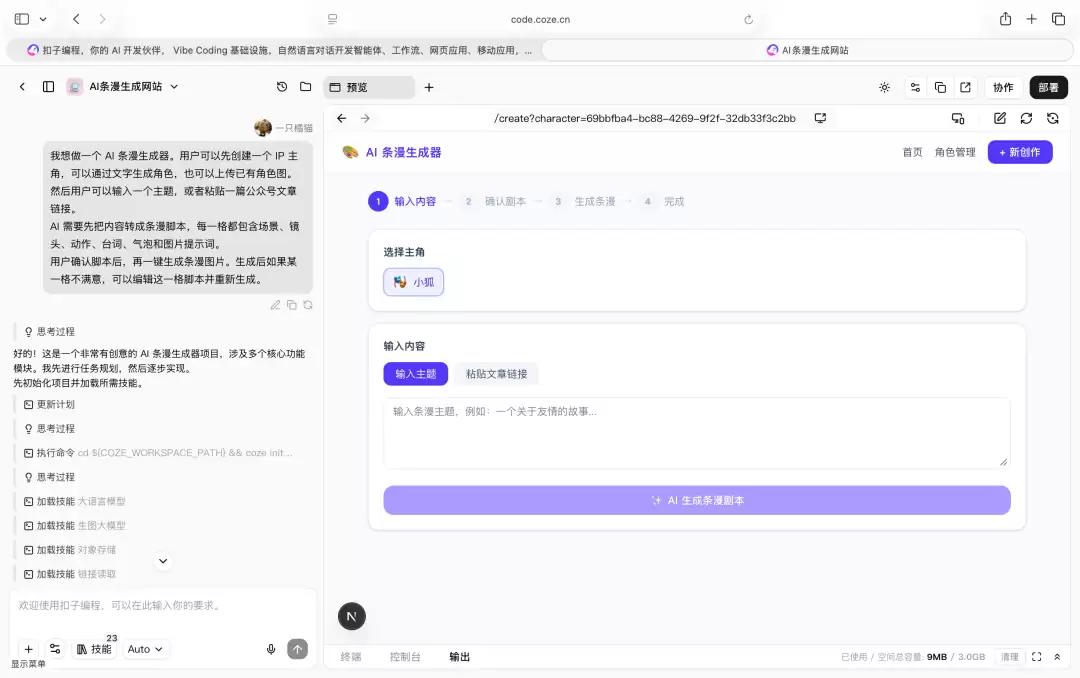
Task: Go forward in preview navigation
Action: pos(365,119)
